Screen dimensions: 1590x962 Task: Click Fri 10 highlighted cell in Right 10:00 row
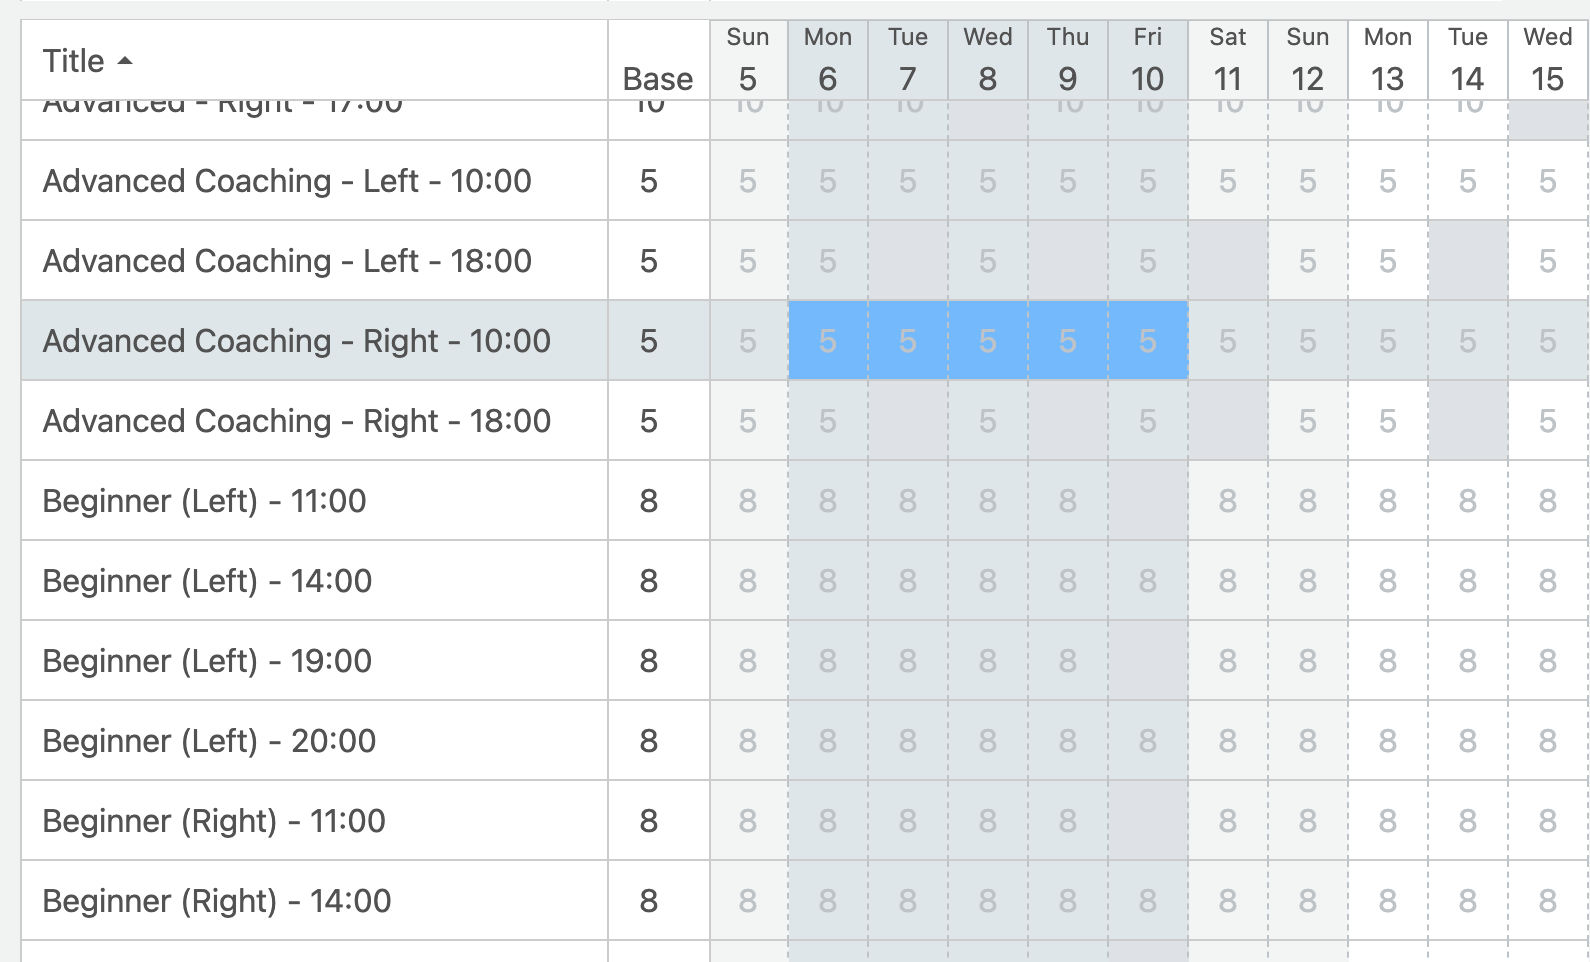click(1148, 341)
